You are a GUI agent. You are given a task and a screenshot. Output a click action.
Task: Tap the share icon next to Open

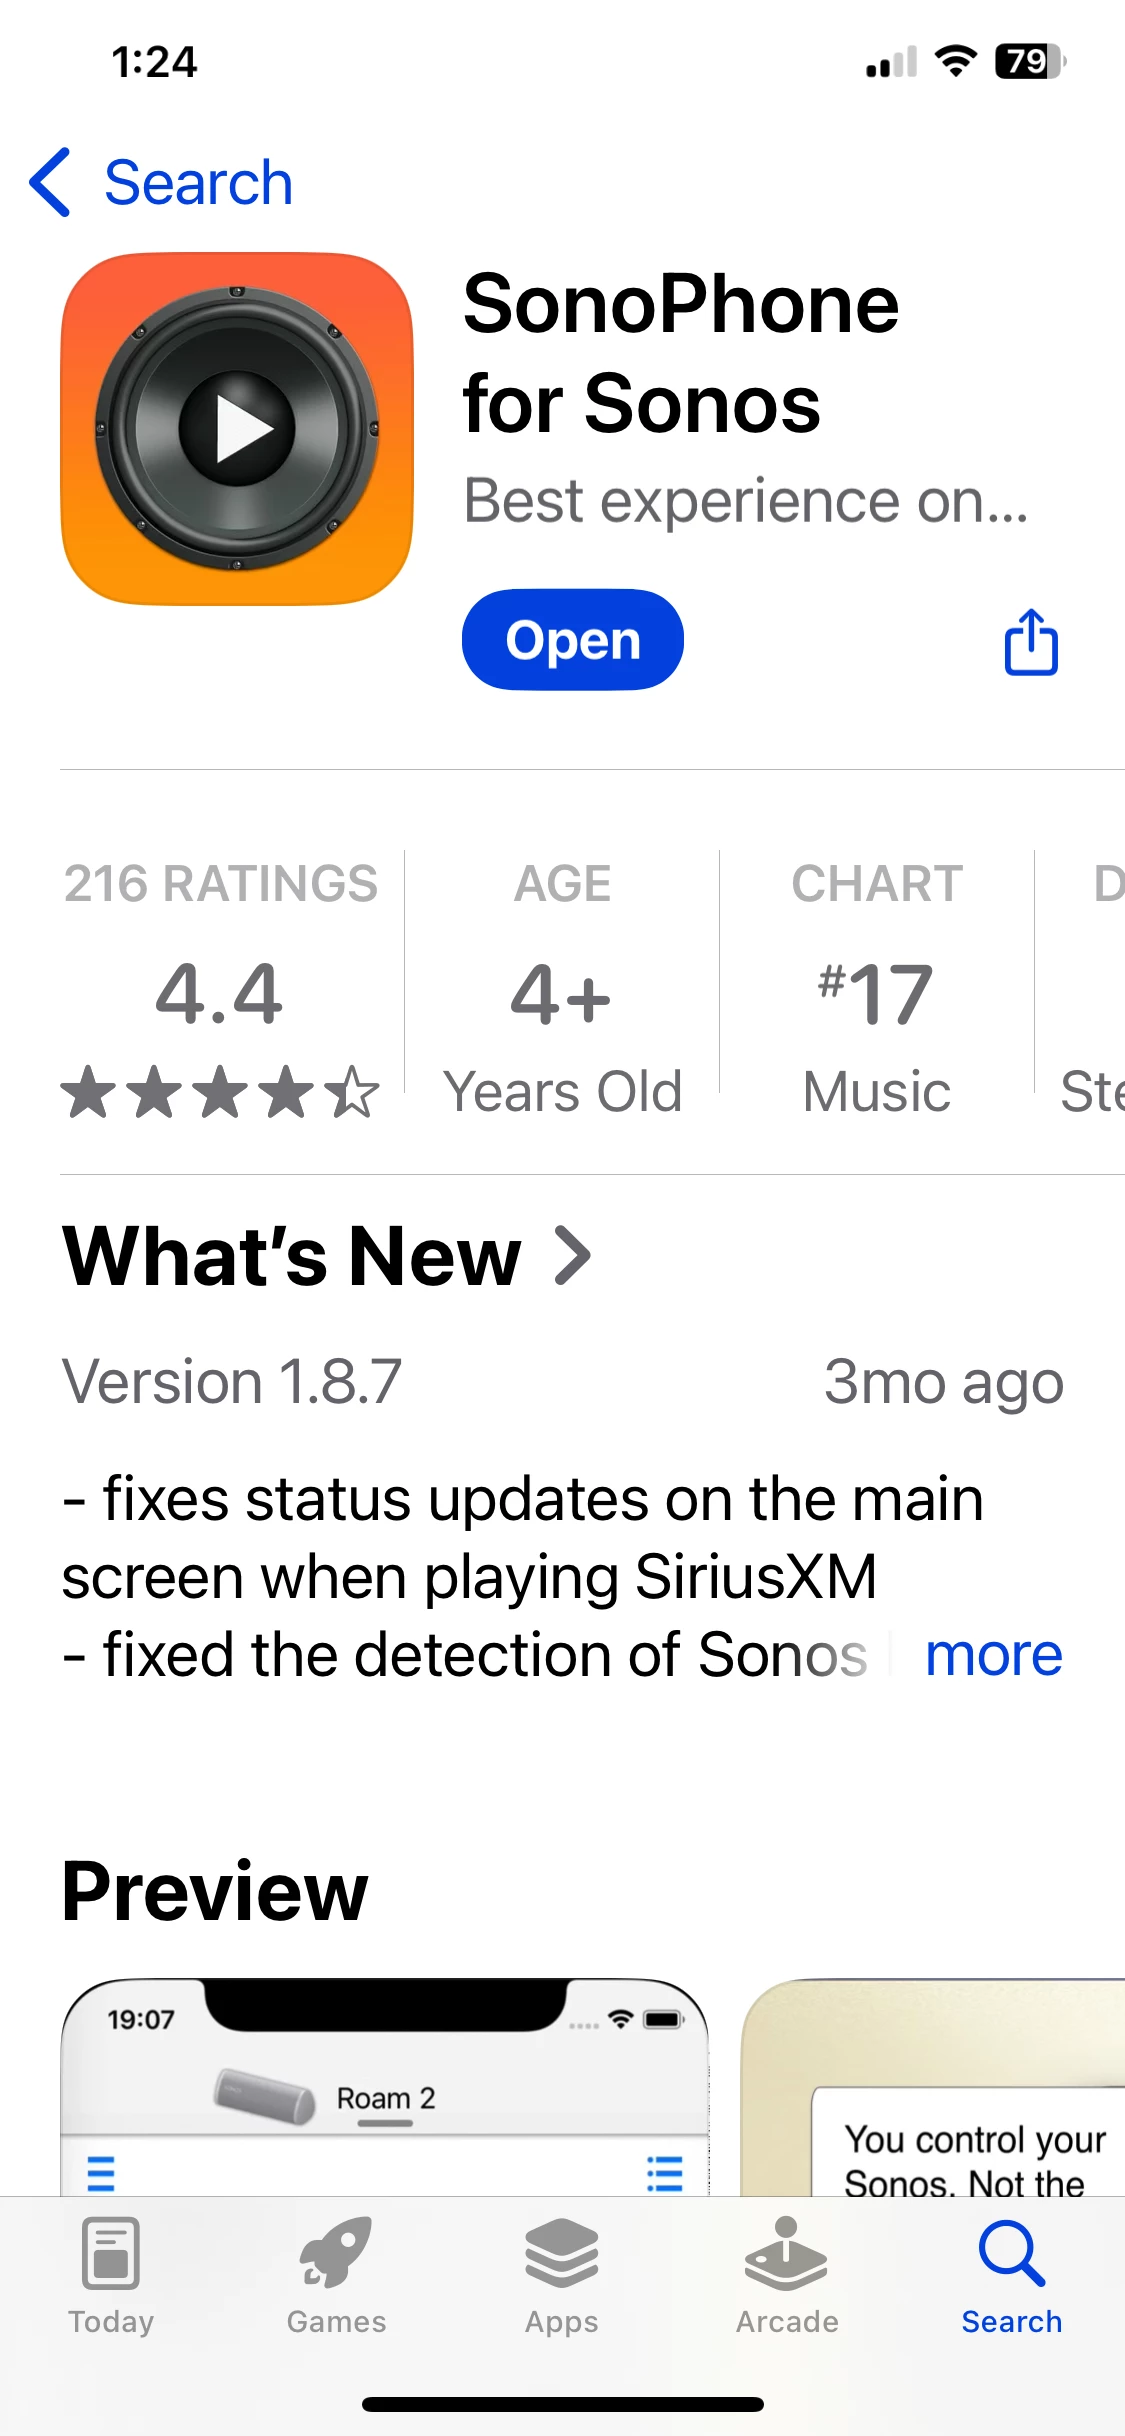(x=1031, y=642)
